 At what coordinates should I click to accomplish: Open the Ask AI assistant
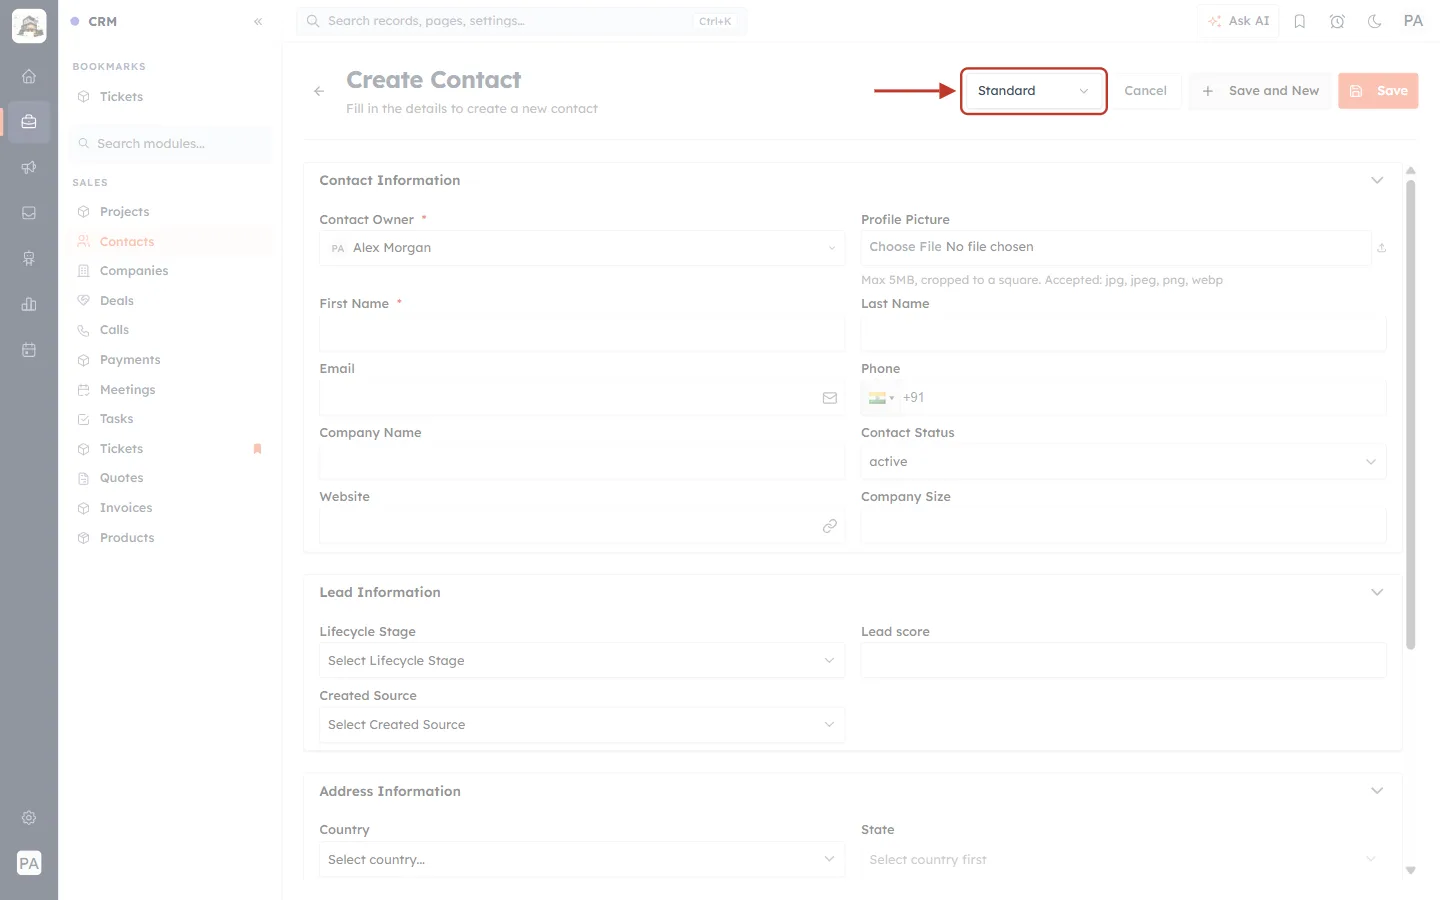click(x=1238, y=21)
